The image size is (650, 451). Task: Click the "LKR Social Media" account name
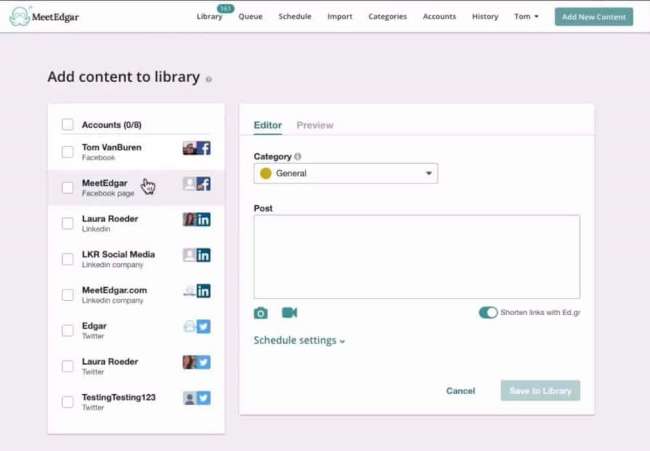(x=119, y=254)
